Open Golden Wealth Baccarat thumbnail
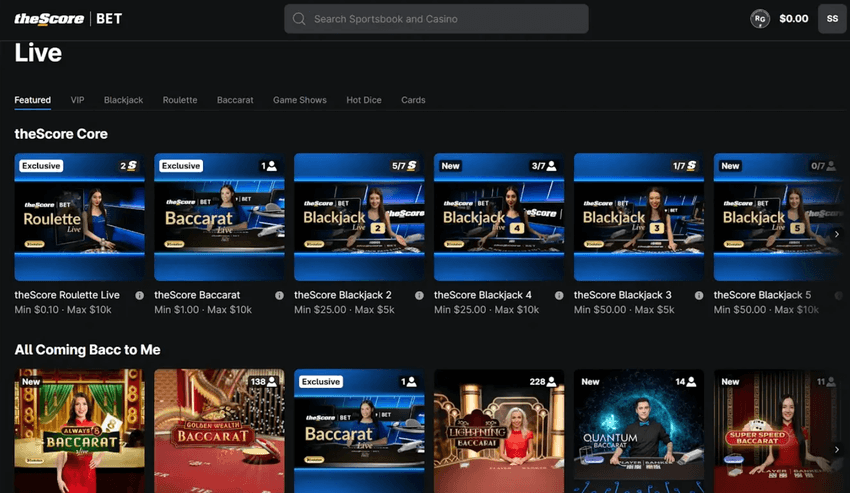The height and width of the screenshot is (493, 850). coord(220,431)
